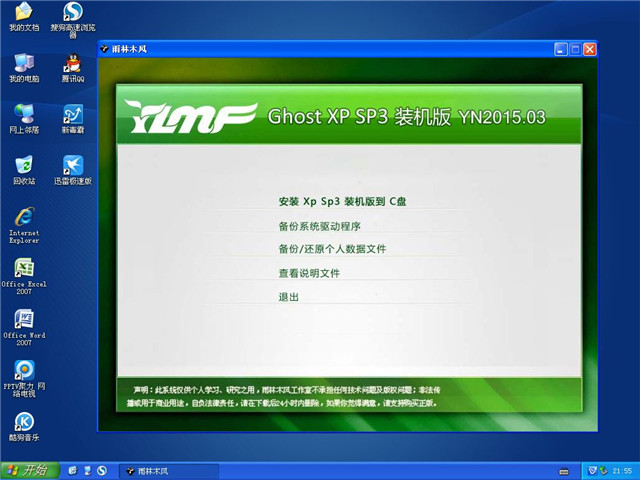Open 我的文档 desktop icon
This screenshot has width=640, height=480.
point(23,13)
